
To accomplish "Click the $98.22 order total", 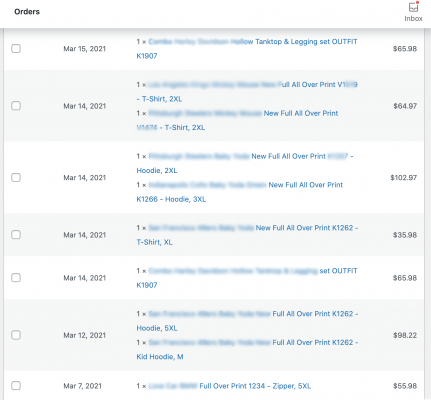I will [405, 335].
